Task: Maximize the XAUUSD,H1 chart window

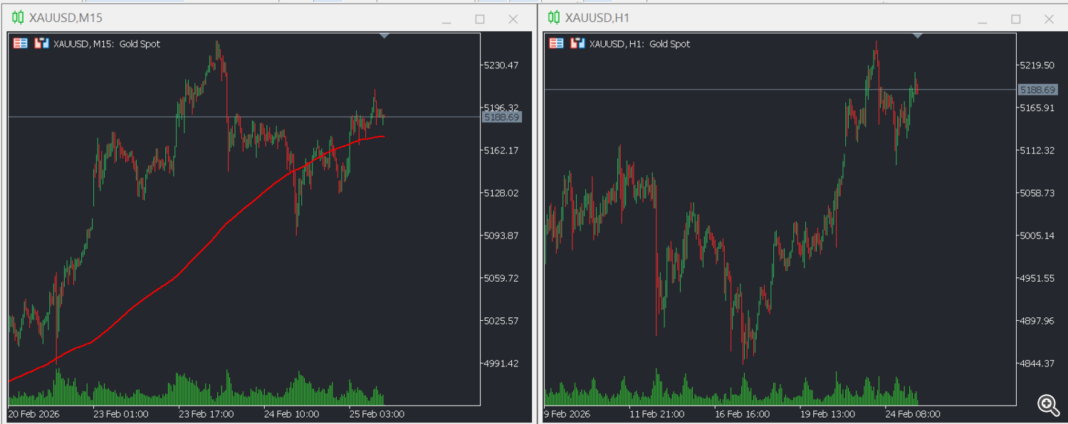Action: [x=1016, y=19]
